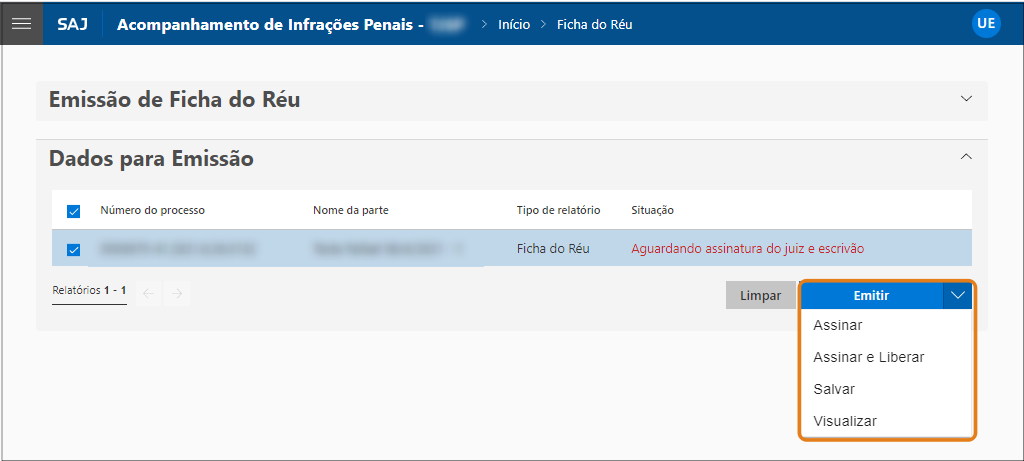Open the UE user avatar menu

coord(986,24)
